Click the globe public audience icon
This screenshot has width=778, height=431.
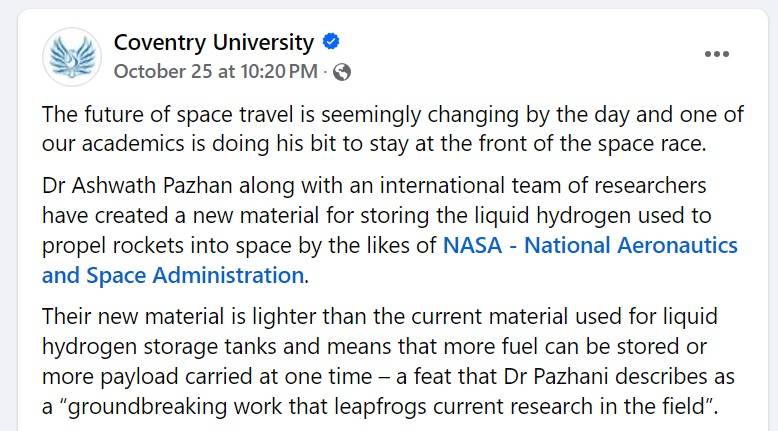[341, 71]
